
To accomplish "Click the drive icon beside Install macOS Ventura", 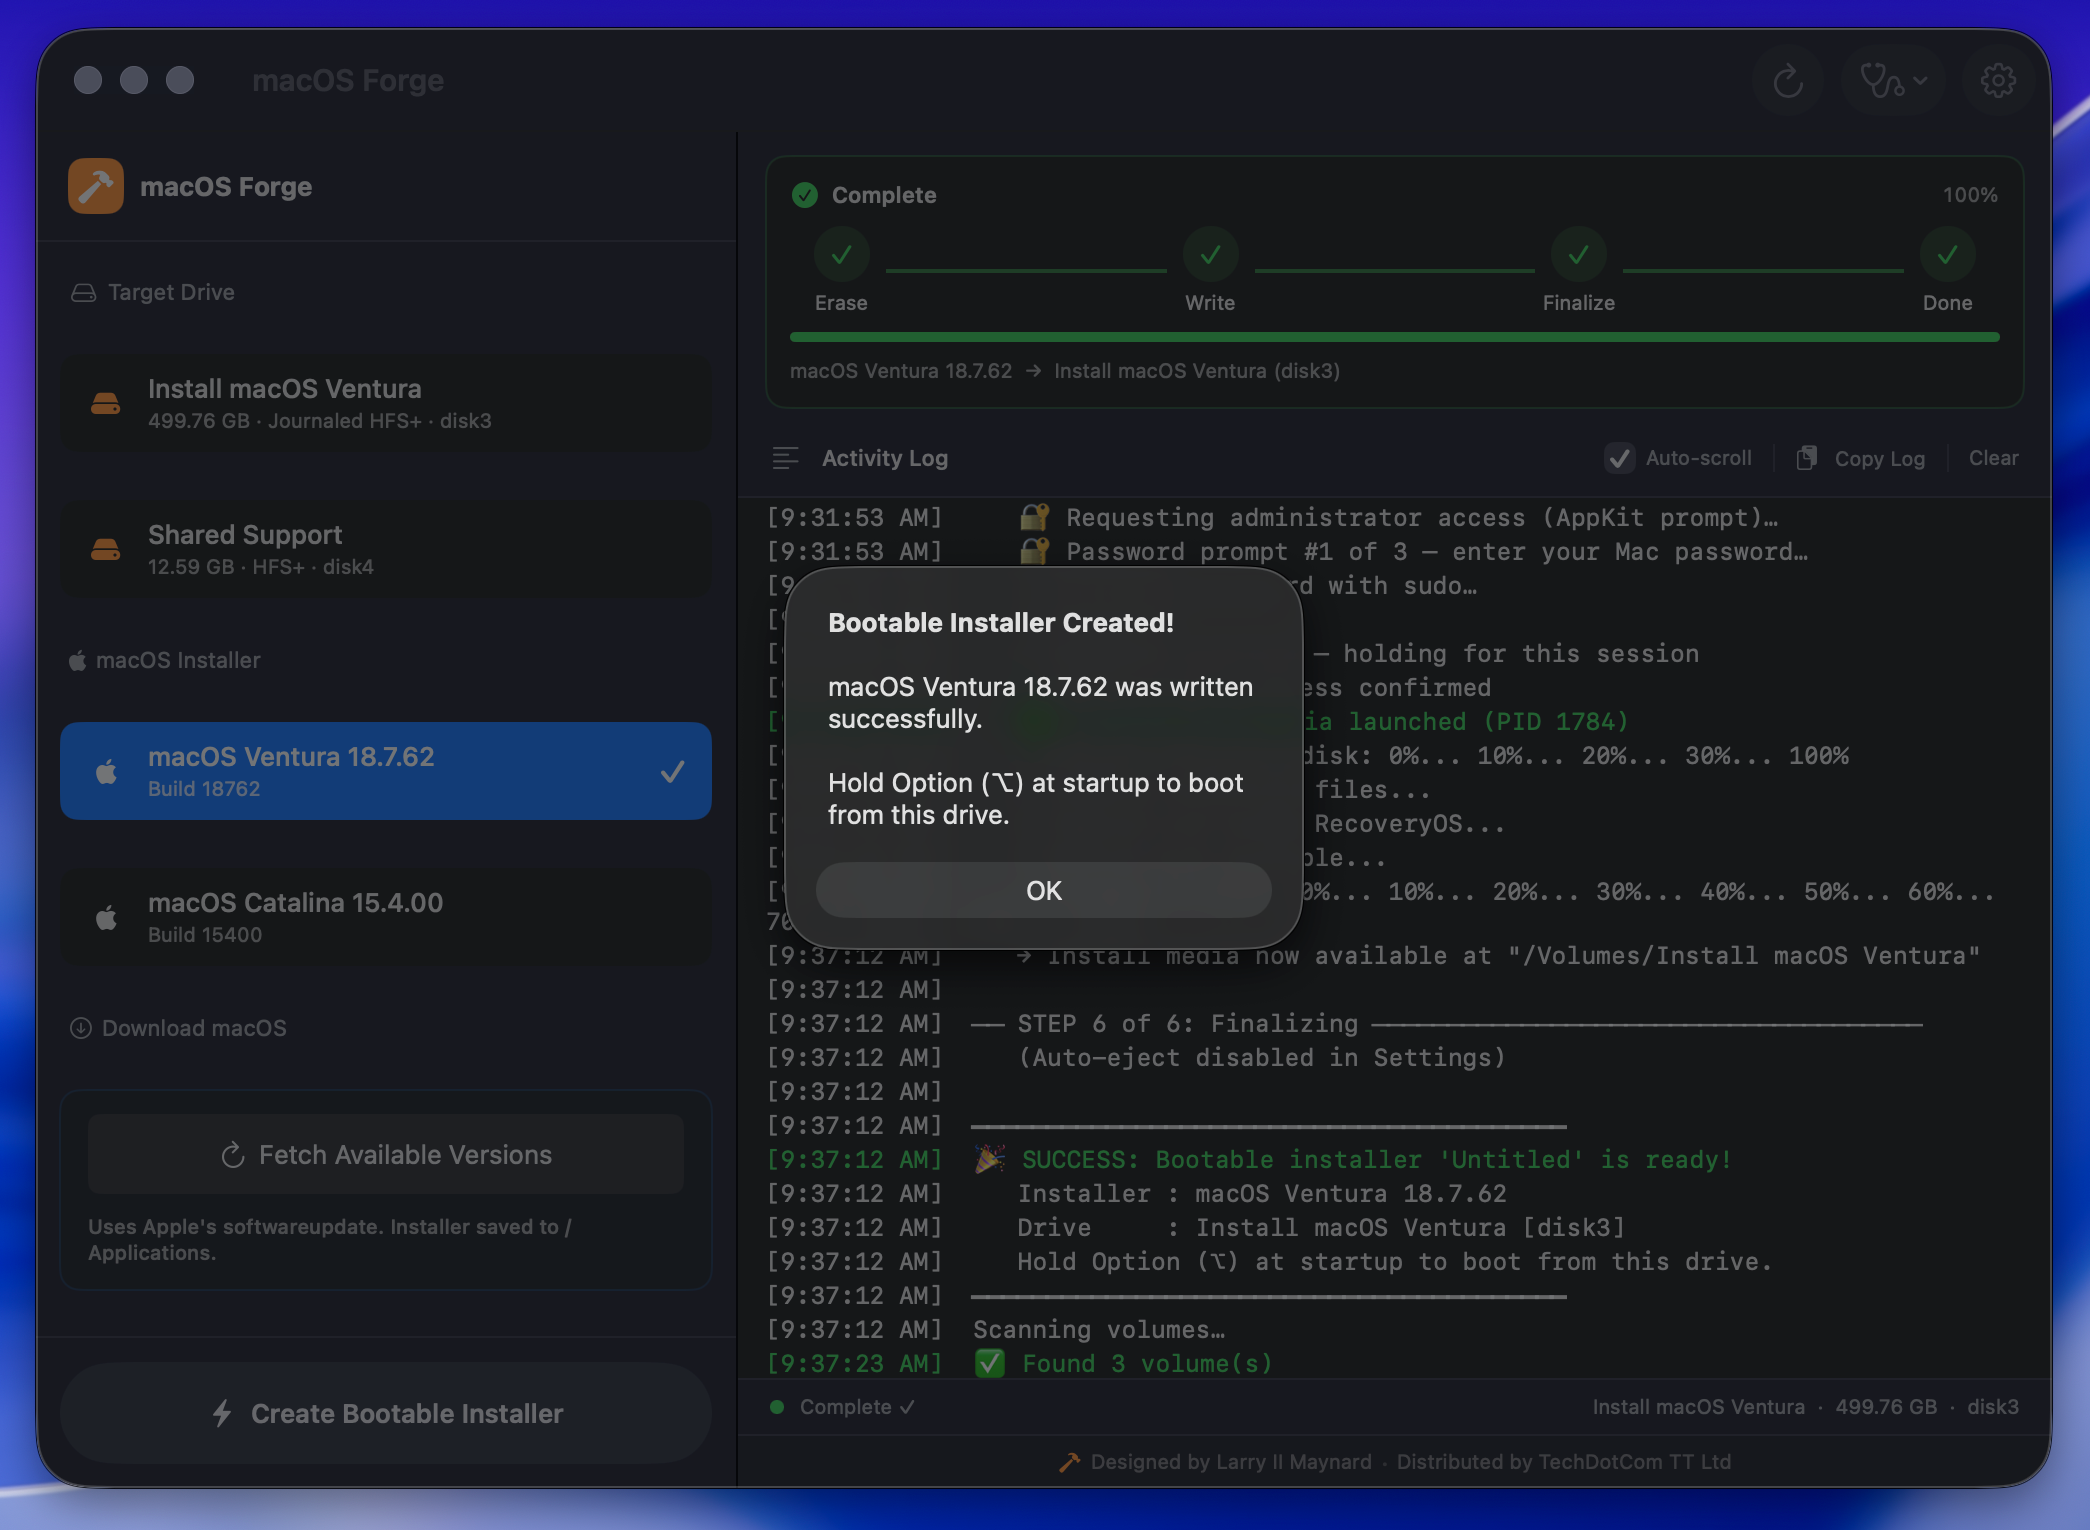I will 106,403.
